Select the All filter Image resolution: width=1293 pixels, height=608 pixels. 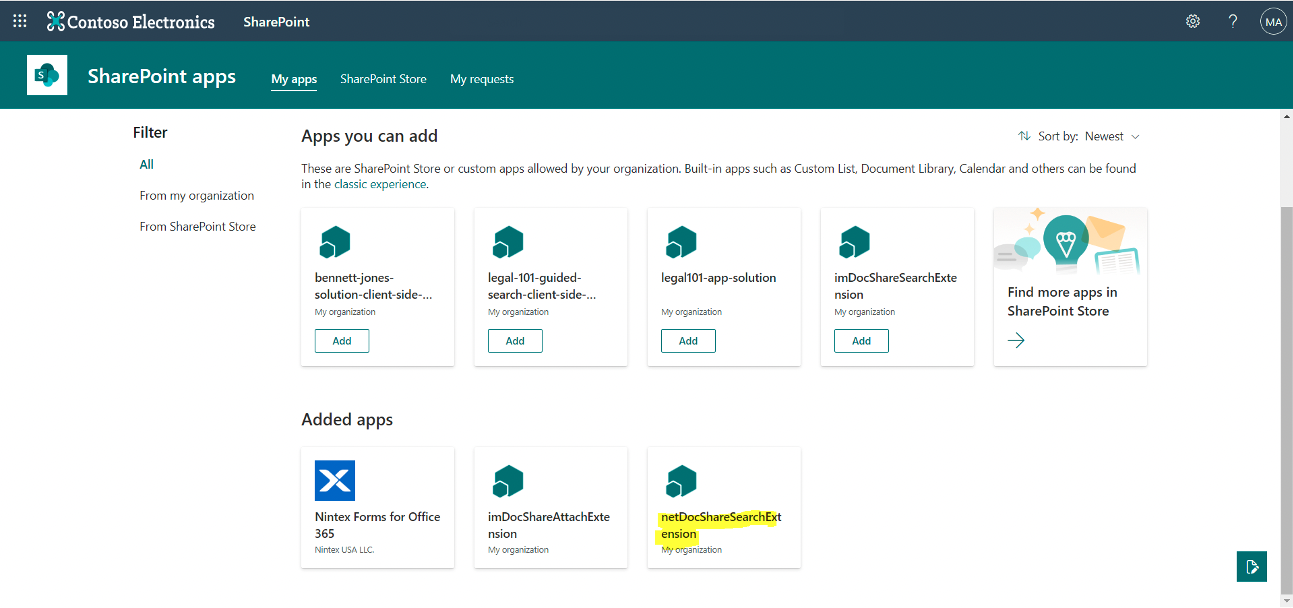click(x=147, y=165)
